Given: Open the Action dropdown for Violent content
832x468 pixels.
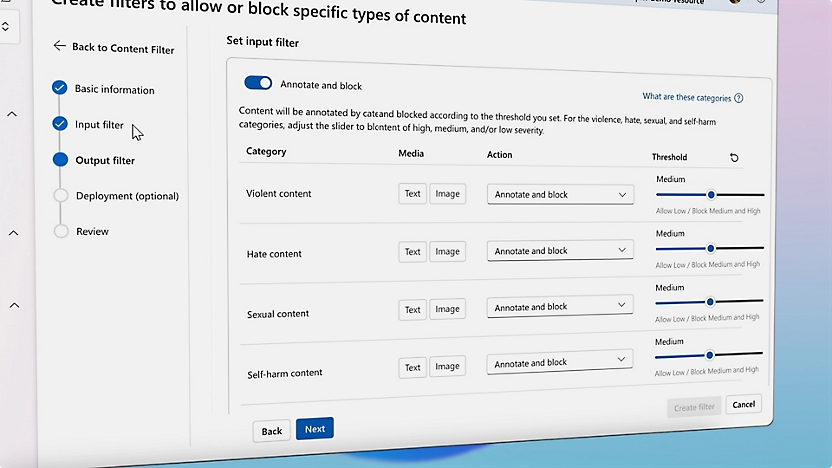Looking at the screenshot, I should tap(560, 194).
